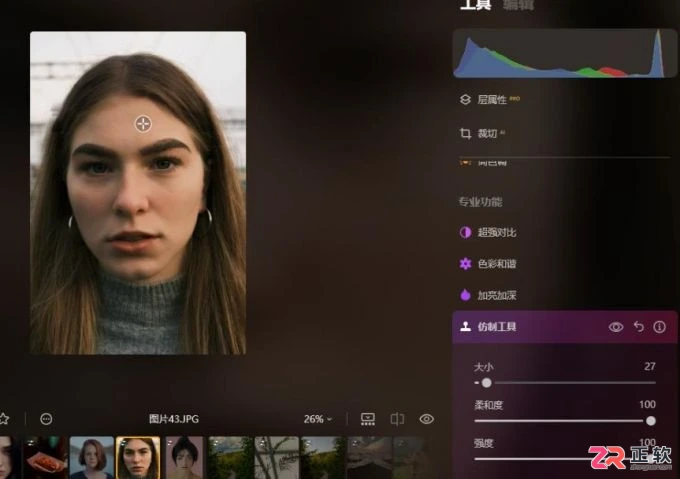Viewport: 680px width, 479px height.
Task: Switch to the 工具 tab
Action: [x=475, y=4]
